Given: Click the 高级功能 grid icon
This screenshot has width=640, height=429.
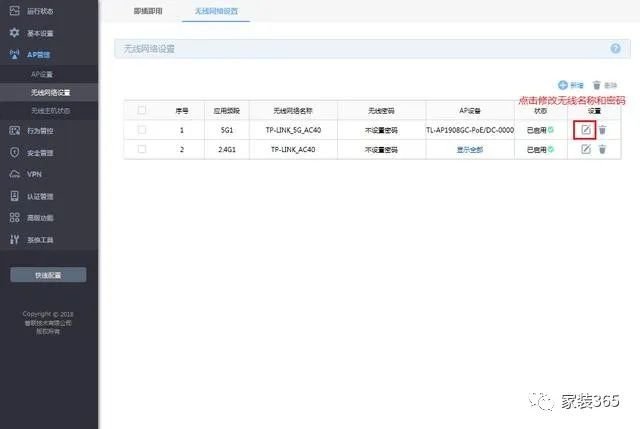Looking at the screenshot, I should pyautogui.click(x=14, y=218).
